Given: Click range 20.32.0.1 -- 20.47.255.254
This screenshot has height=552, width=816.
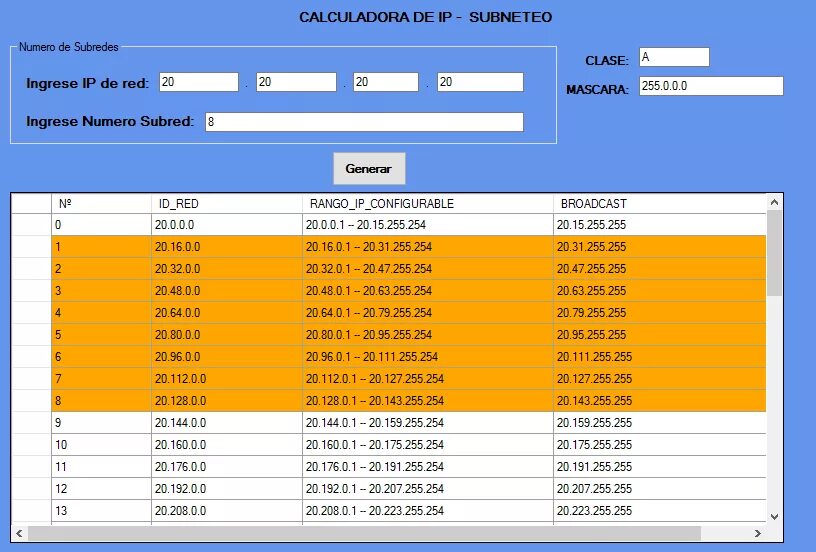Looking at the screenshot, I should tap(428, 269).
